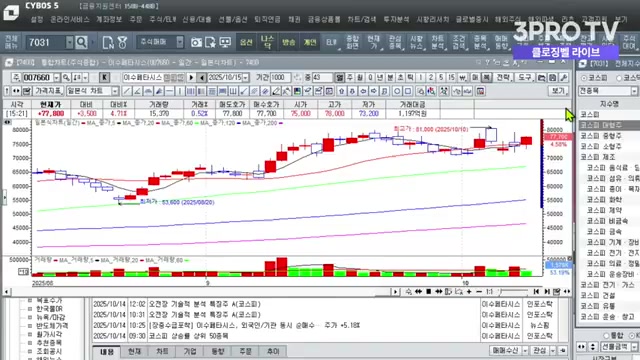Open the stock code 007660 dropdown arrow
Image resolution: width=640 pixels, height=360 pixels.
pos(56,78)
